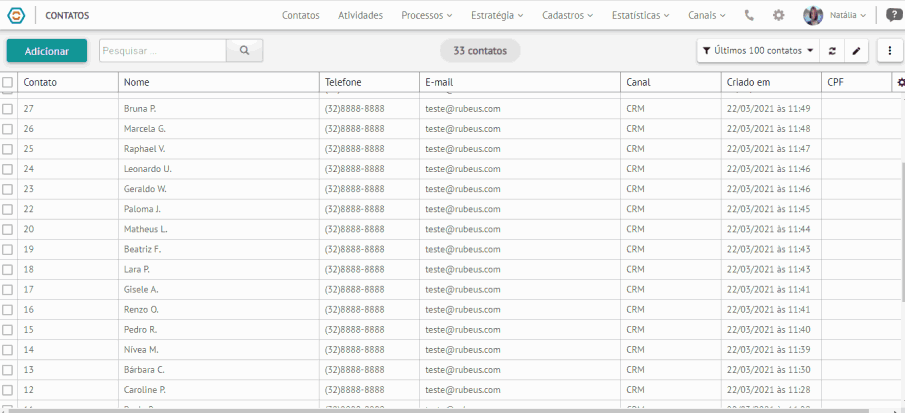This screenshot has height=413, width=905.
Task: Sort by the Contato column header
Action: 40,82
